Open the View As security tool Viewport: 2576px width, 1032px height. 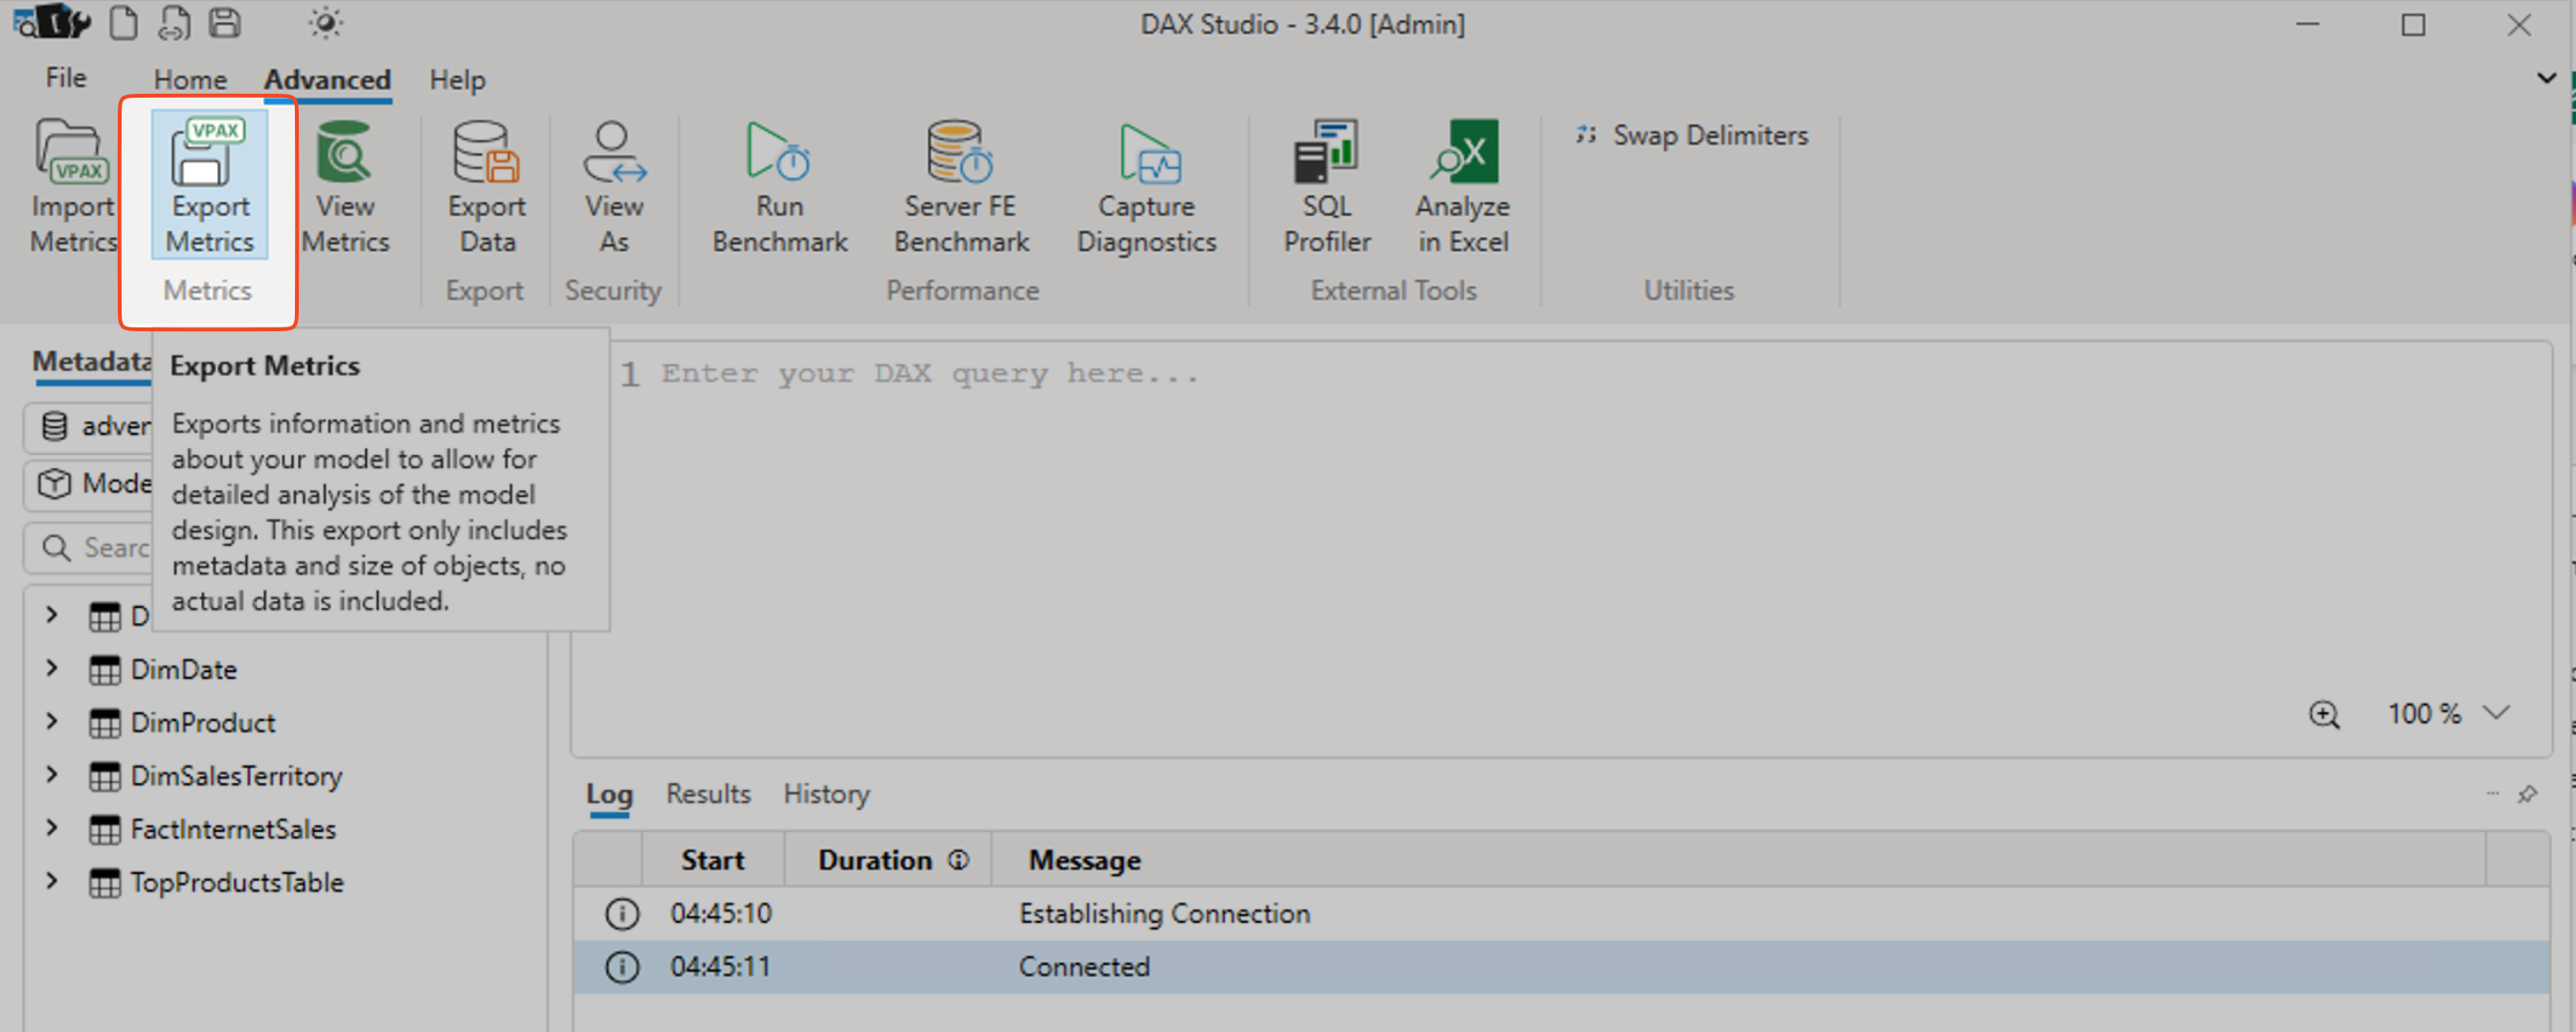click(x=613, y=185)
